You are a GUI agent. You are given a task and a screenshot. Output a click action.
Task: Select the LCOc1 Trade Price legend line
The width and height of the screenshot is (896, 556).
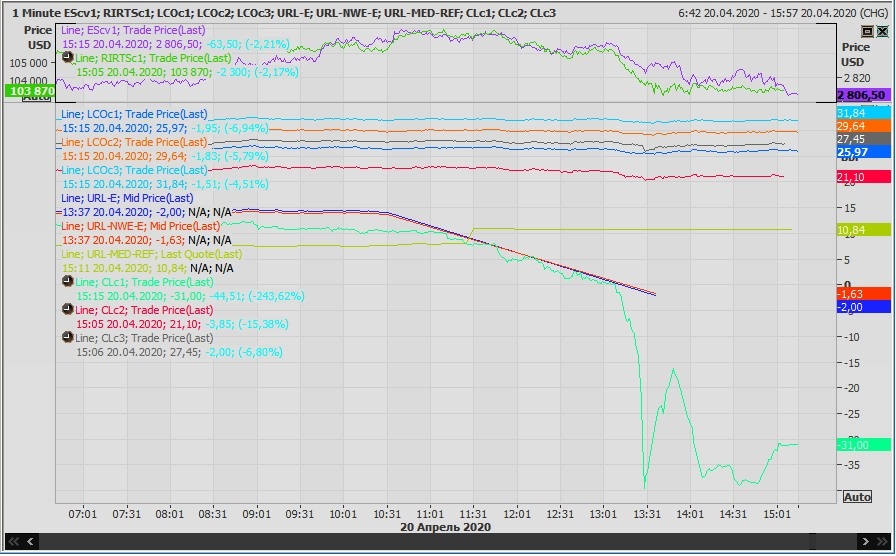coord(134,114)
